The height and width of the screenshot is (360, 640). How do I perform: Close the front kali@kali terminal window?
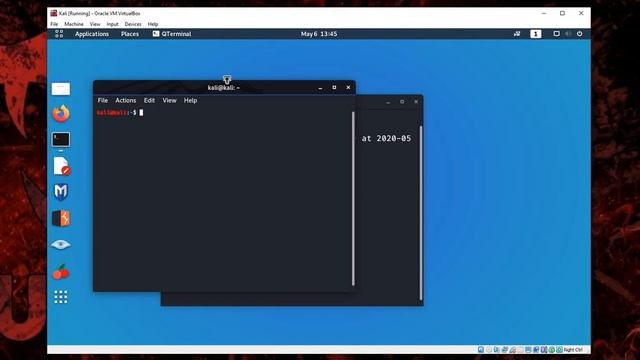tap(348, 87)
